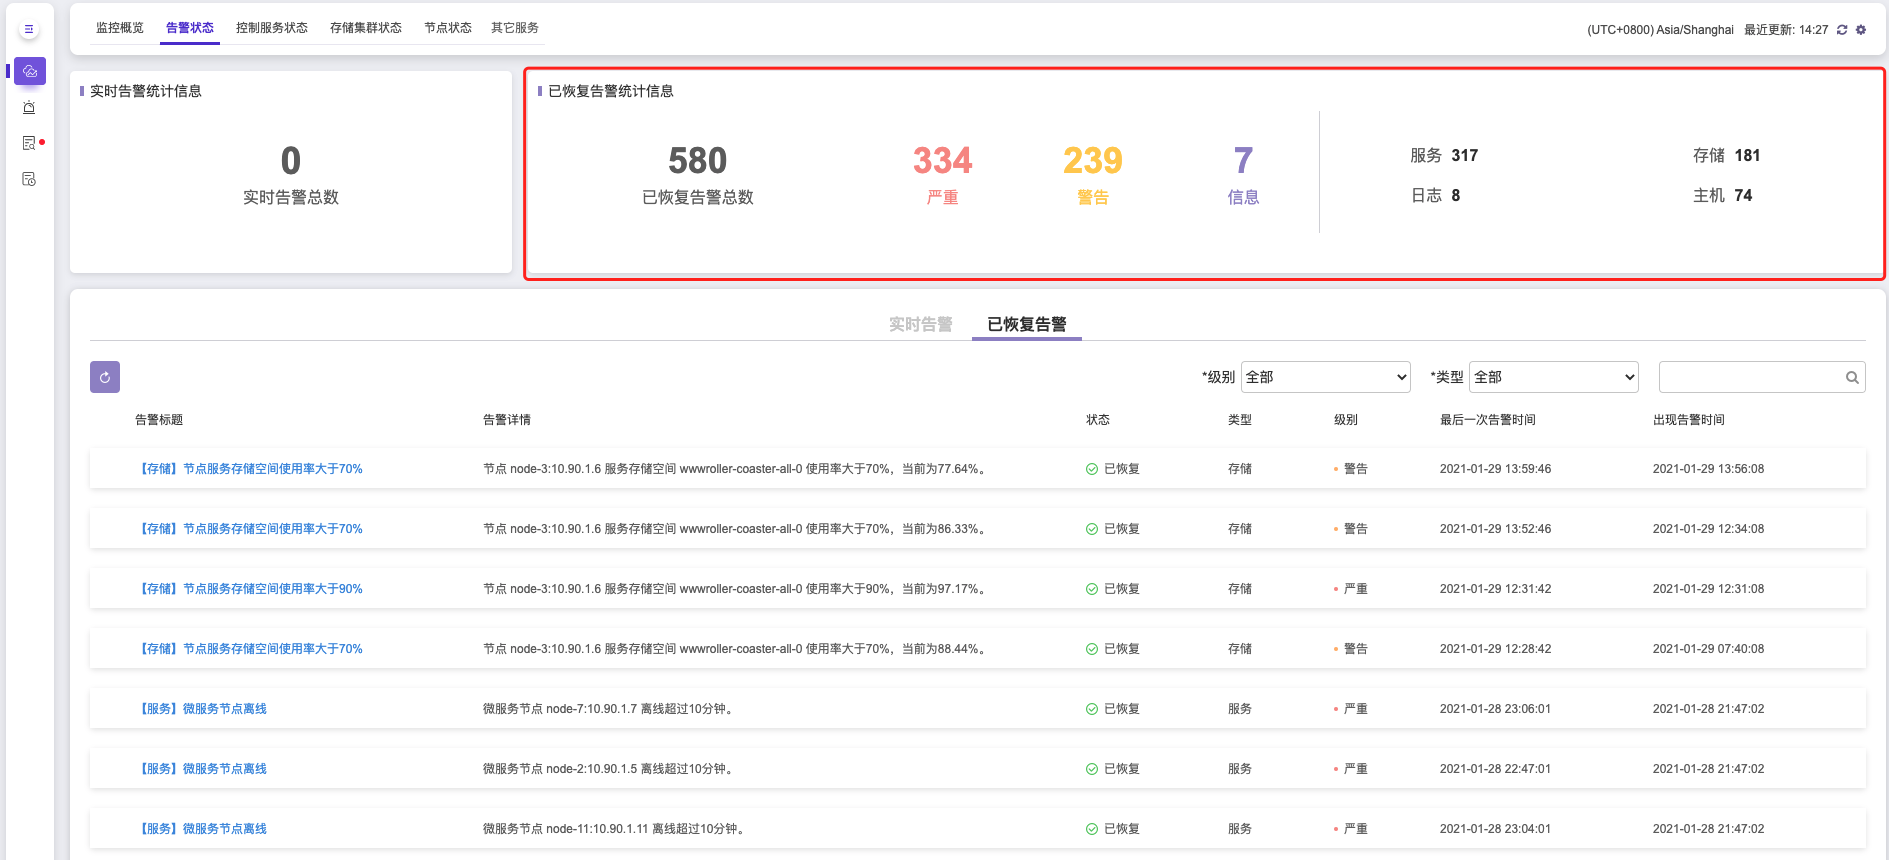The width and height of the screenshot is (1889, 860).
Task: Click the purple table refresh button
Action: 105,377
